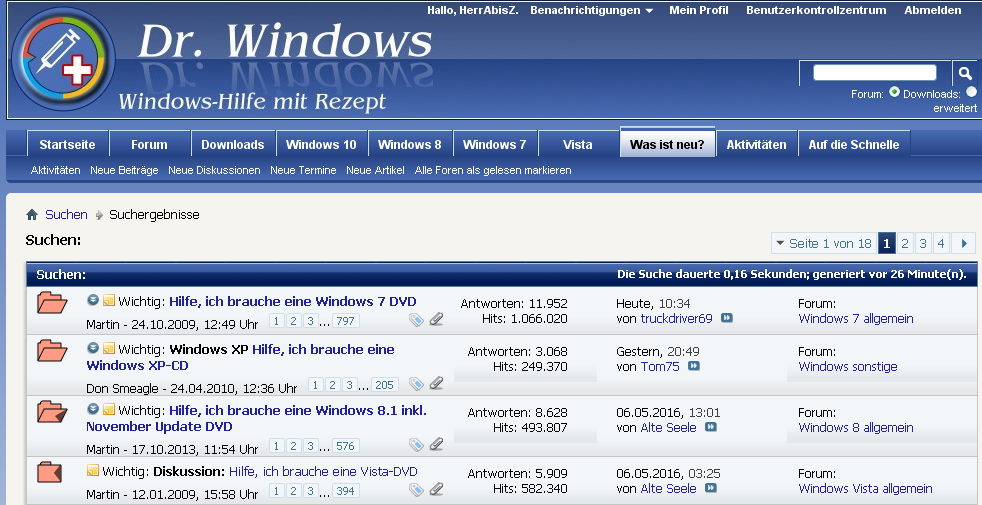Viewport: 982px width, 505px height.
Task: Click paperclip icon in Windows XP-CD row
Action: pyautogui.click(x=437, y=383)
